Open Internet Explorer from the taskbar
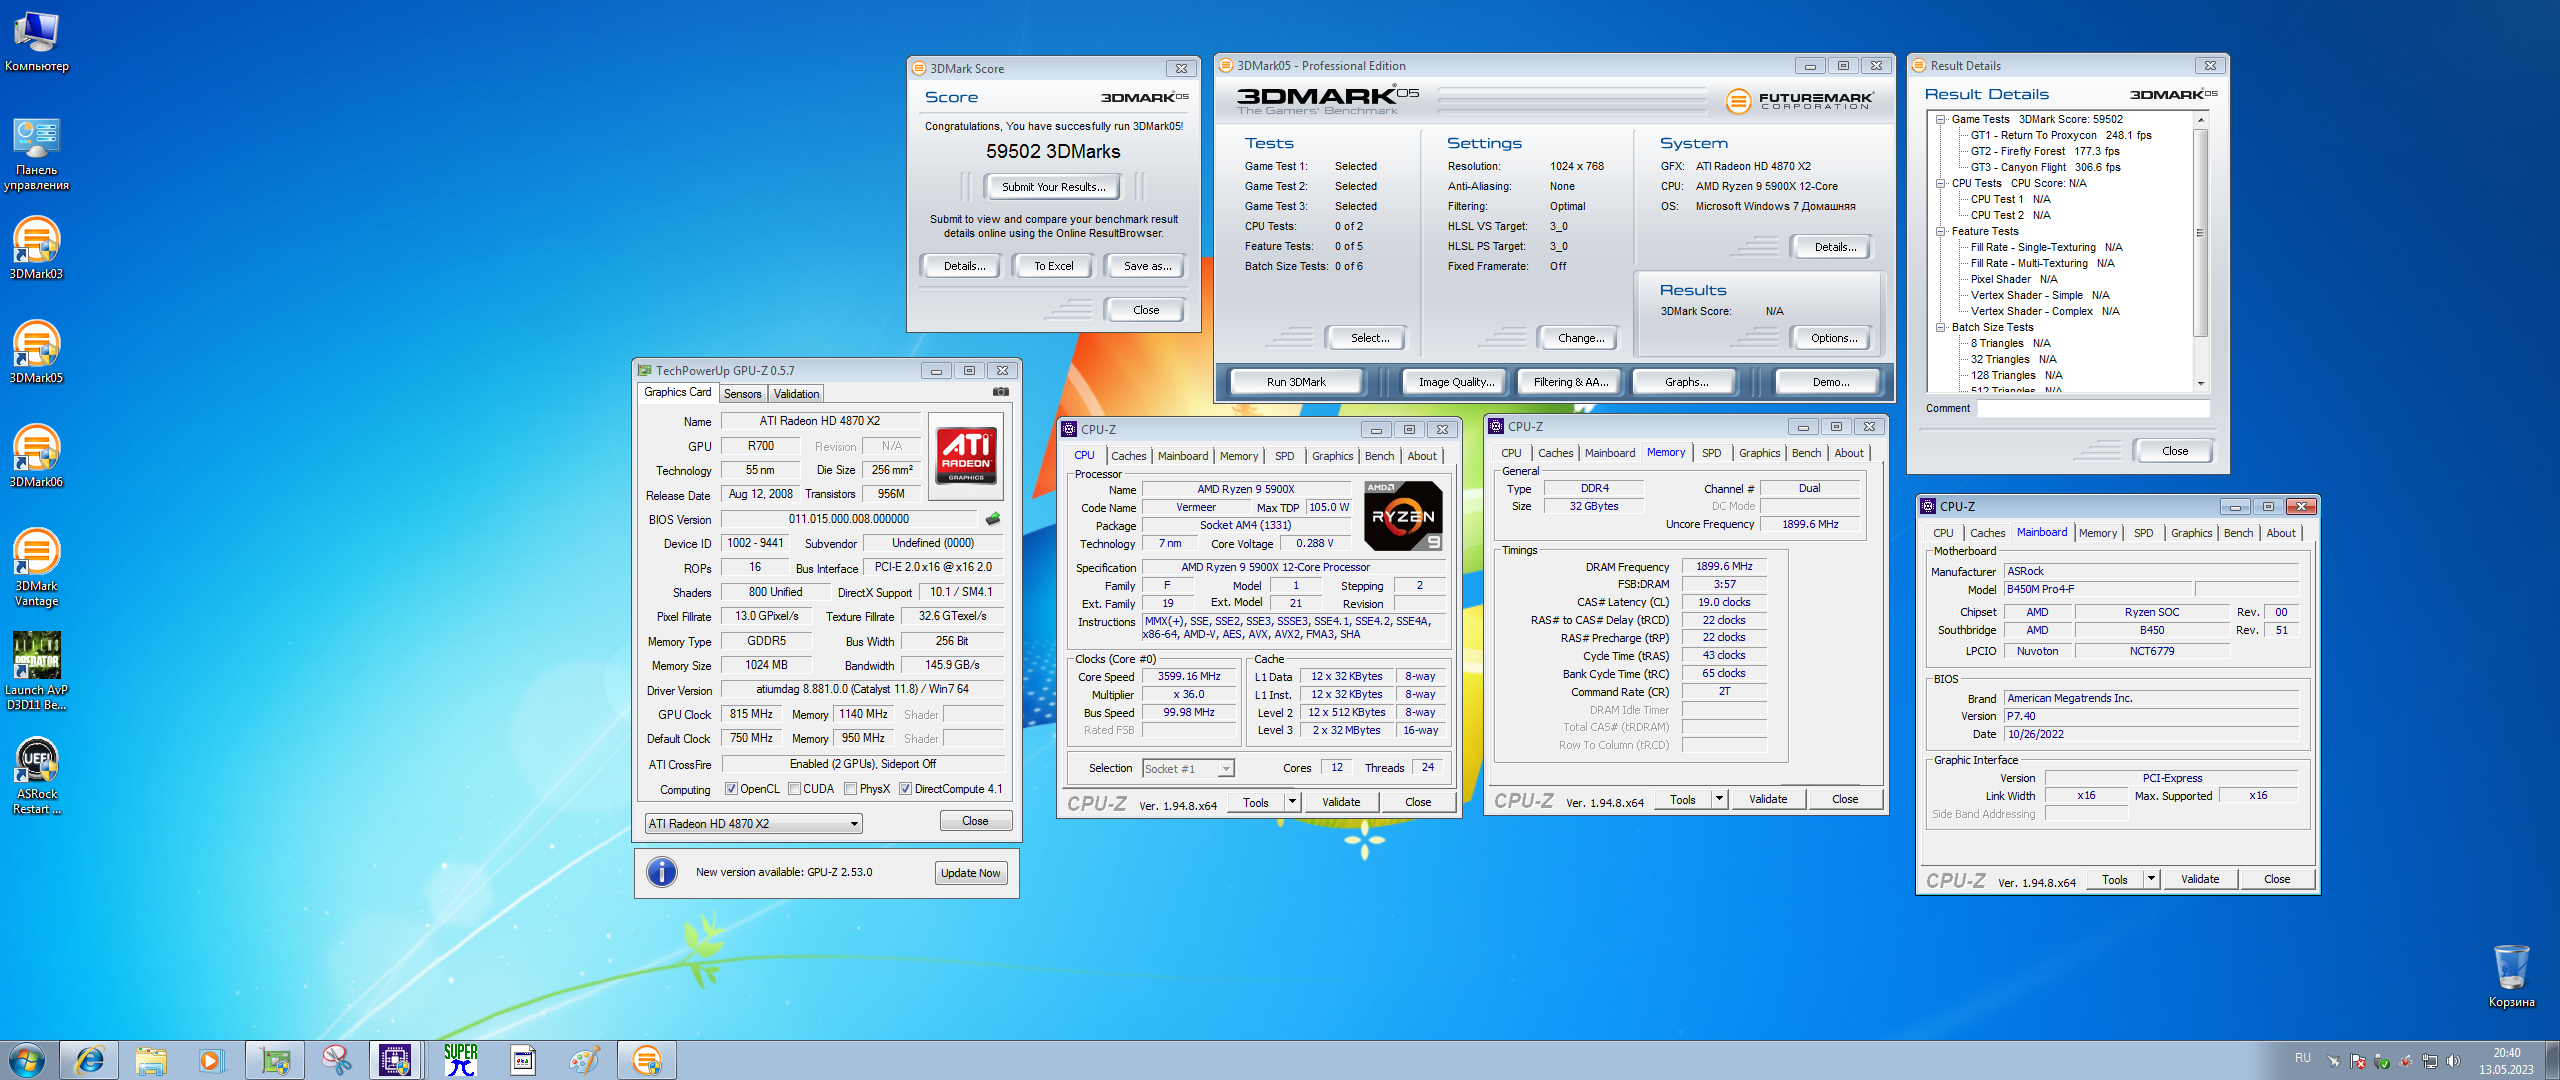Image resolution: width=2560 pixels, height=1080 pixels. pos(89,1060)
